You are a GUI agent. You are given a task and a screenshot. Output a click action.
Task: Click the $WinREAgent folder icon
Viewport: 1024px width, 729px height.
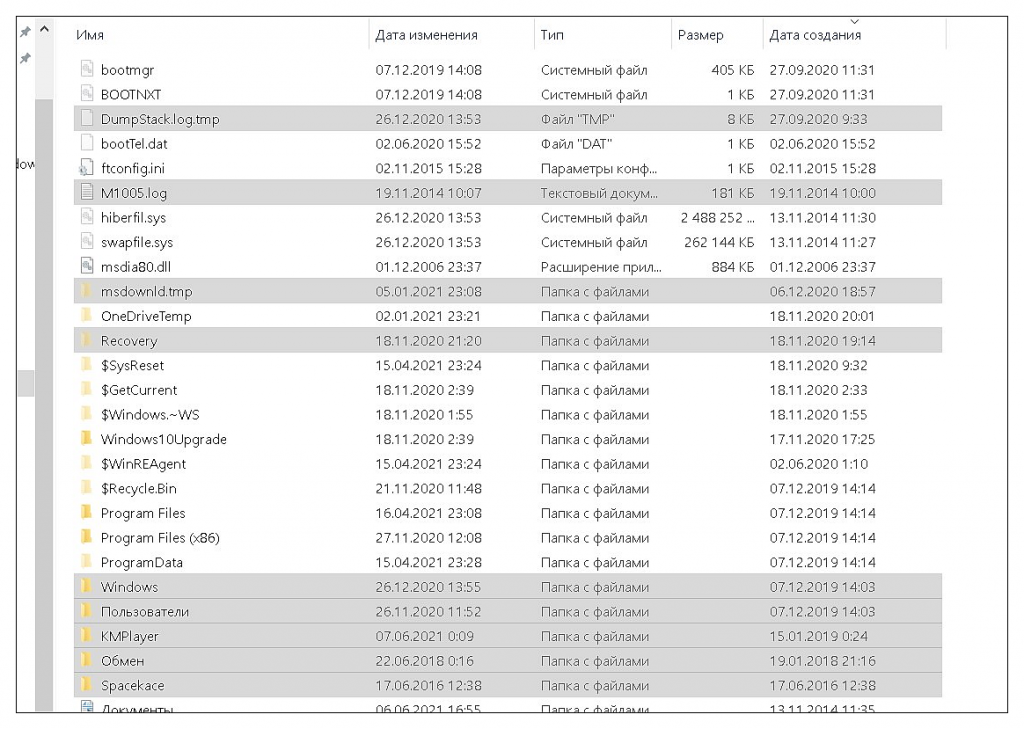(x=86, y=463)
